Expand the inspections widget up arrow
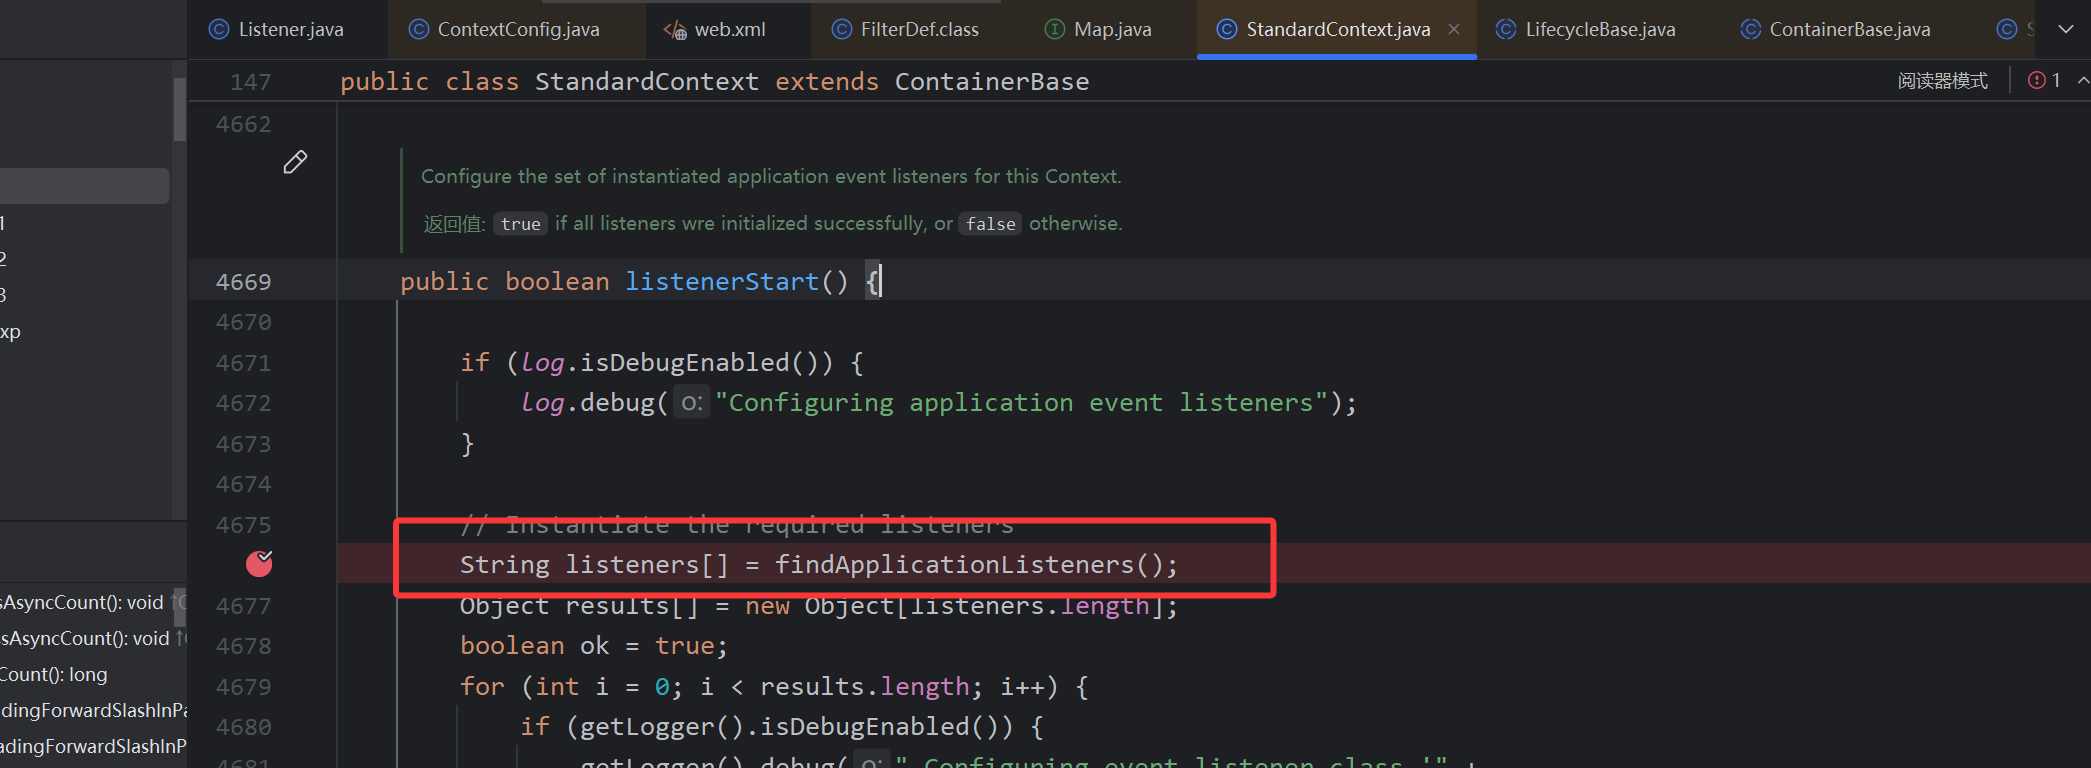This screenshot has width=2091, height=768. point(2082,81)
